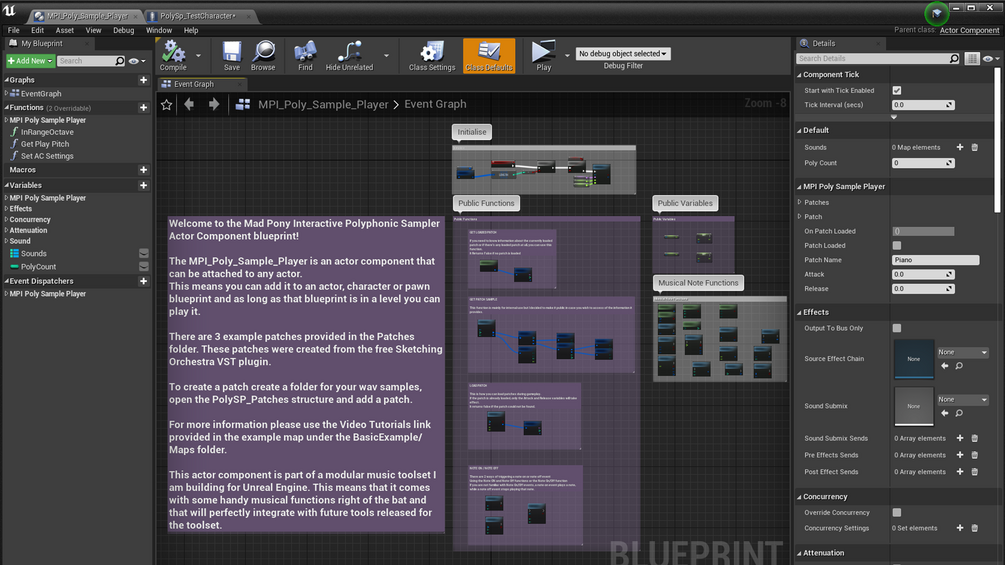Add a new event dispatcher with plus icon
This screenshot has width=1005, height=565.
[x=144, y=281]
